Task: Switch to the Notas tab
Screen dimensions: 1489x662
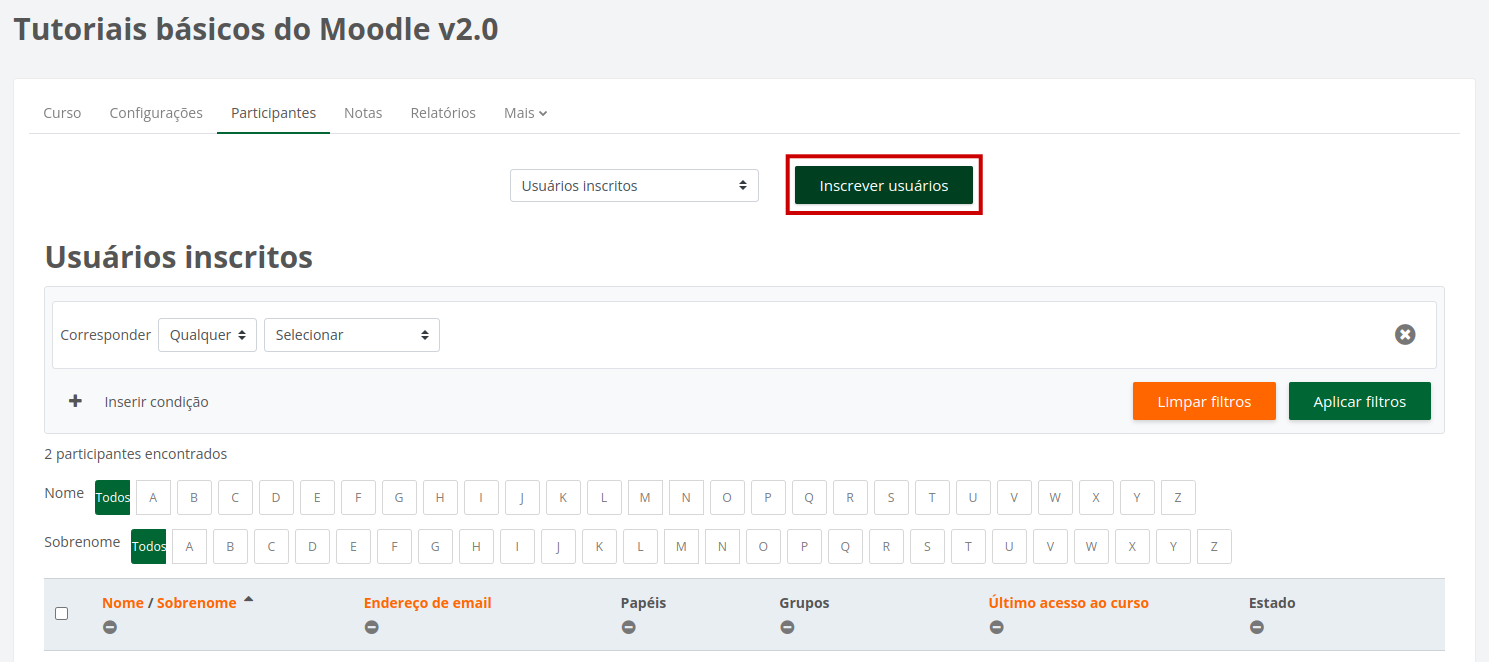Action: [363, 113]
